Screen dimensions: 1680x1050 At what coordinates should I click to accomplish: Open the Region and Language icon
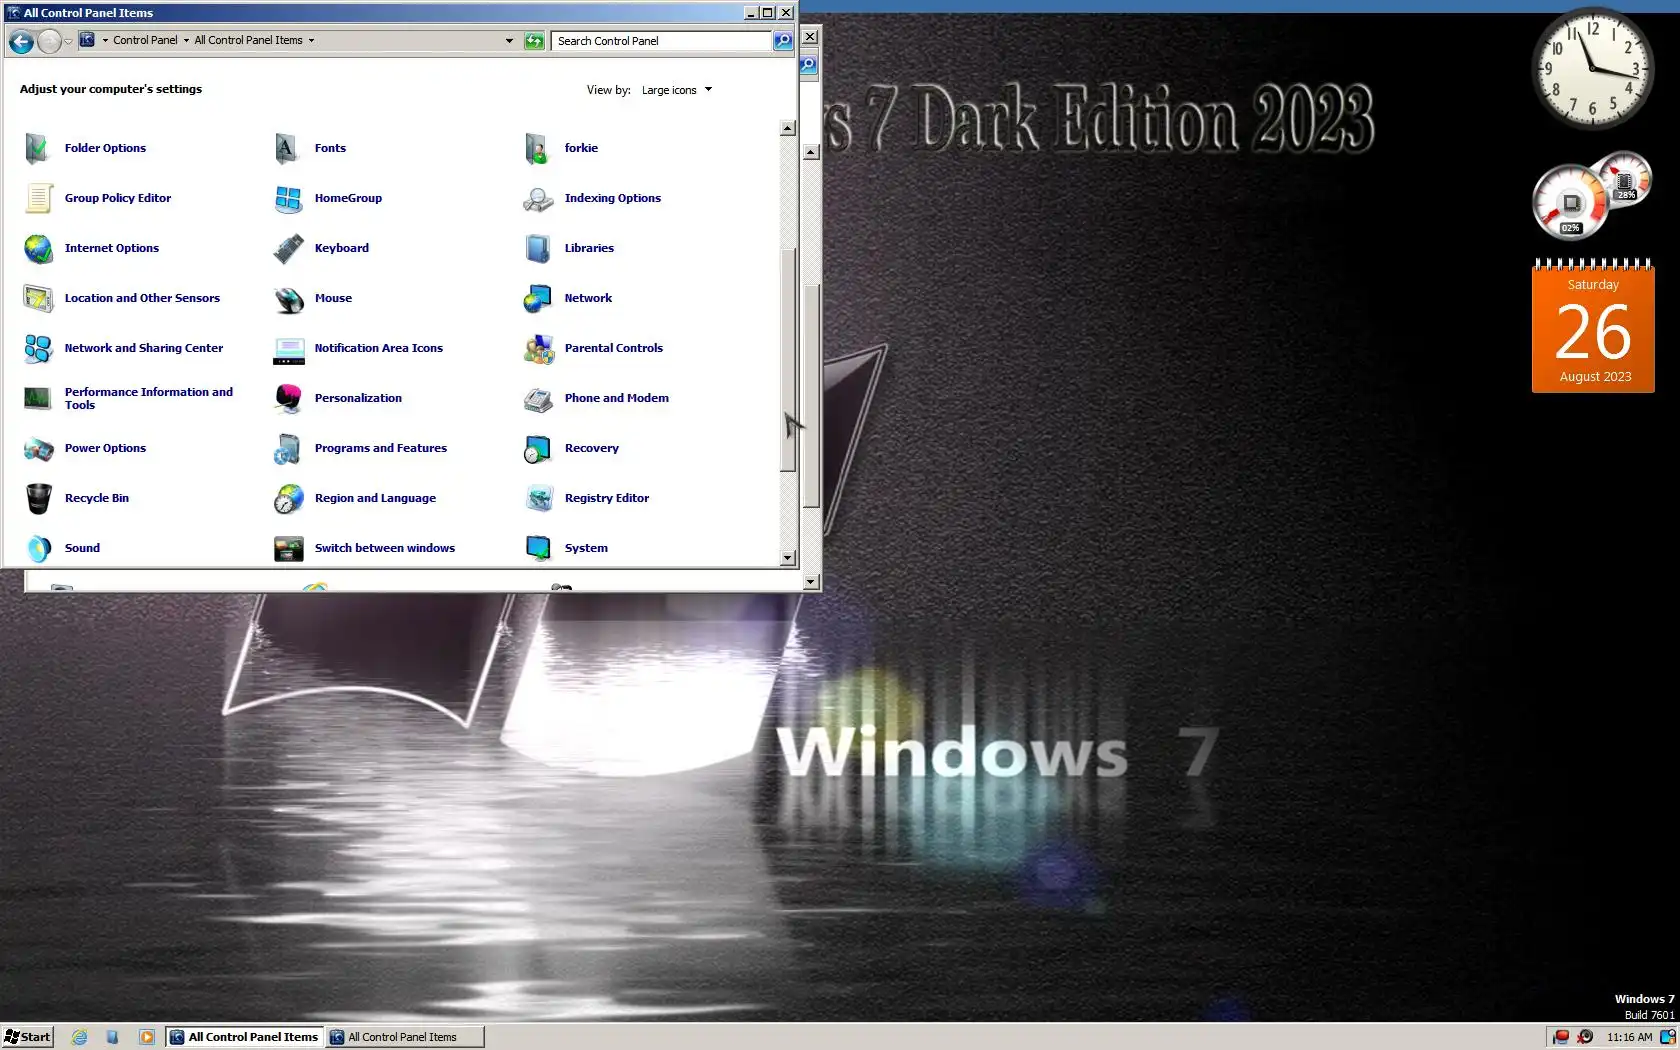click(288, 498)
